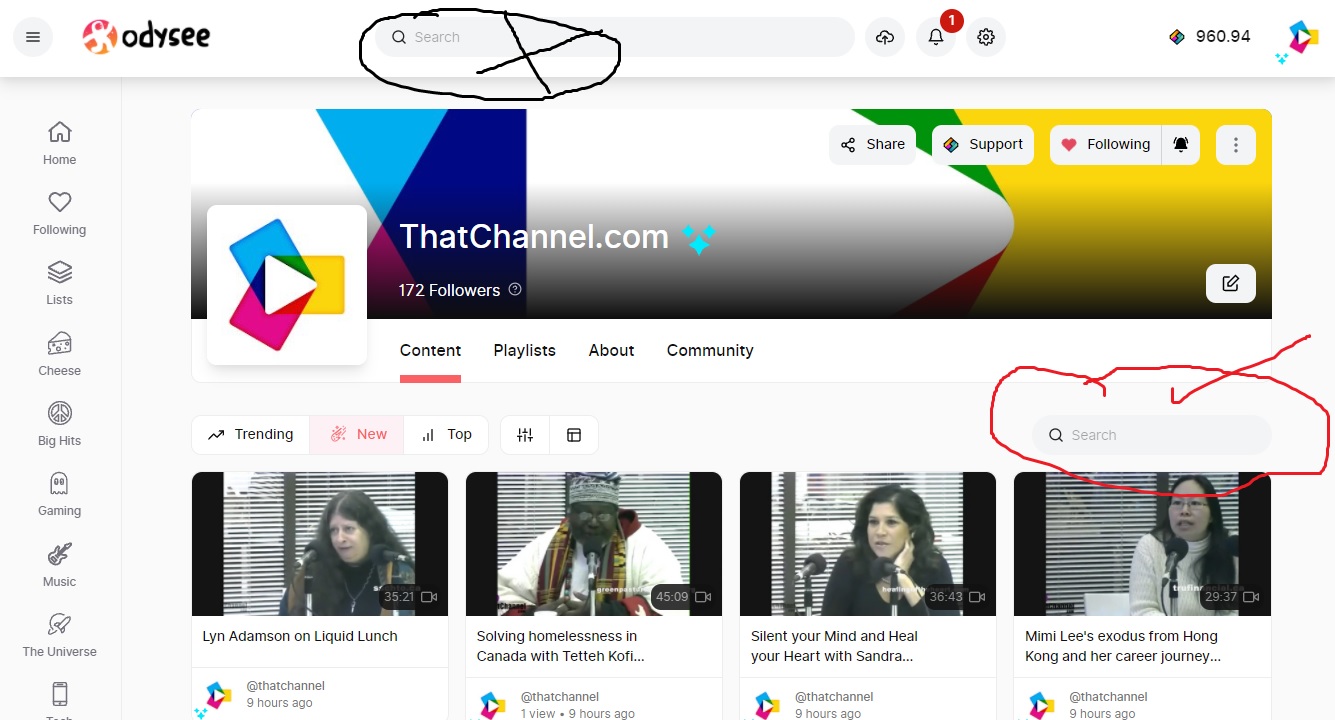Click the channel content Search field

(x=1152, y=435)
